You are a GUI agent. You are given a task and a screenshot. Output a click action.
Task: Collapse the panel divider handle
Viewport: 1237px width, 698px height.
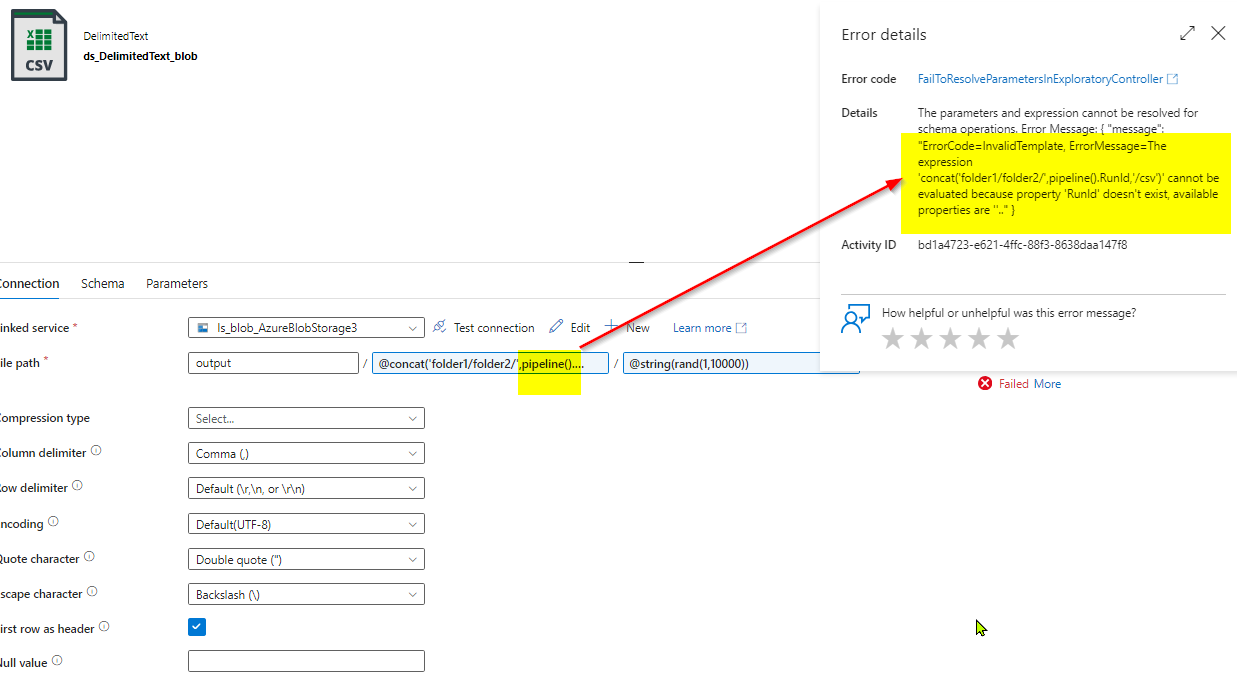coord(636,262)
